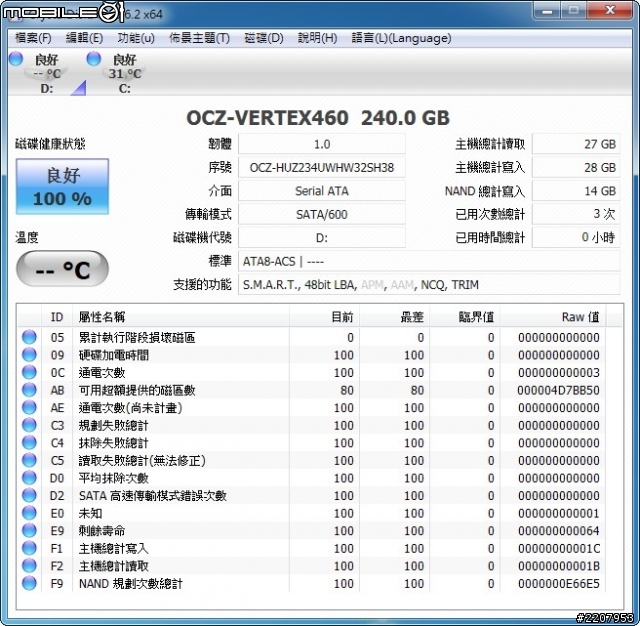Image resolution: width=640 pixels, height=626 pixels.
Task: Click the status orb for attribute F2
Action: click(29, 565)
